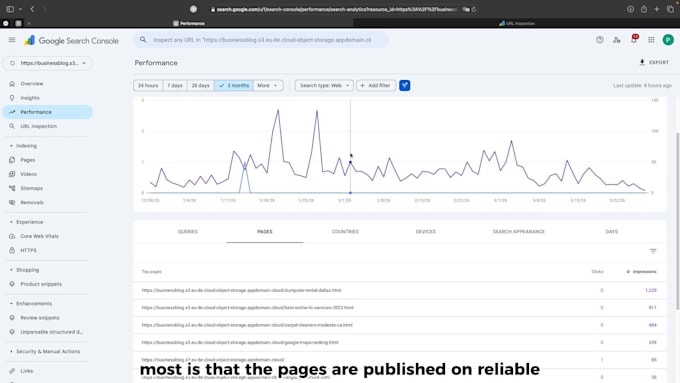
Task: Toggle the browser sidebar icon
Action: pos(10,9)
